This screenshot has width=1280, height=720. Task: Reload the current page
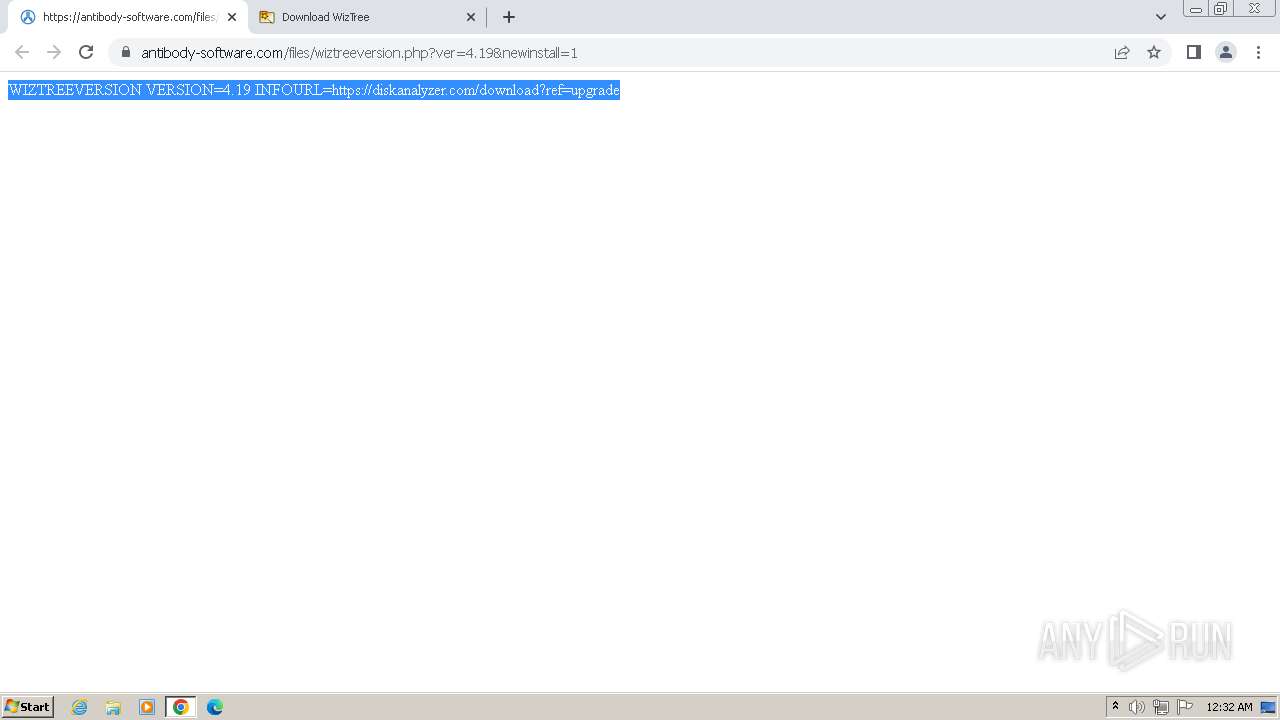pos(86,52)
